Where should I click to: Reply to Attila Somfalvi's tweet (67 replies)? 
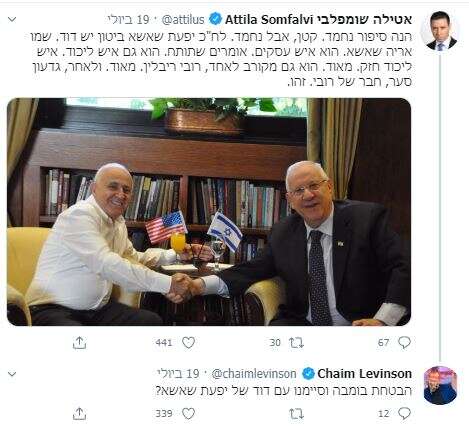point(404,343)
